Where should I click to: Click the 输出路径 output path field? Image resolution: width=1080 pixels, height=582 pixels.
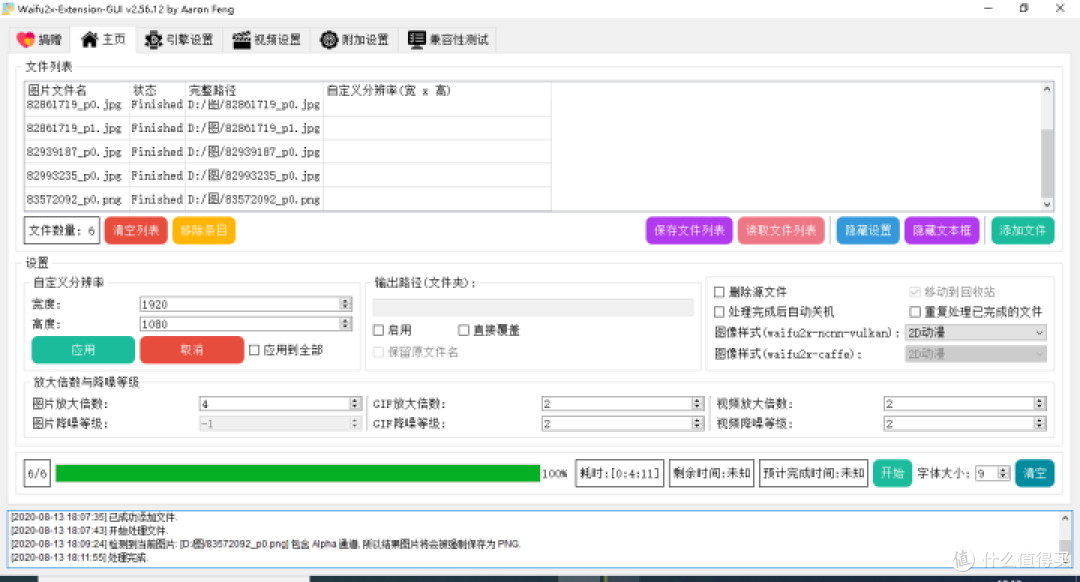[x=533, y=307]
